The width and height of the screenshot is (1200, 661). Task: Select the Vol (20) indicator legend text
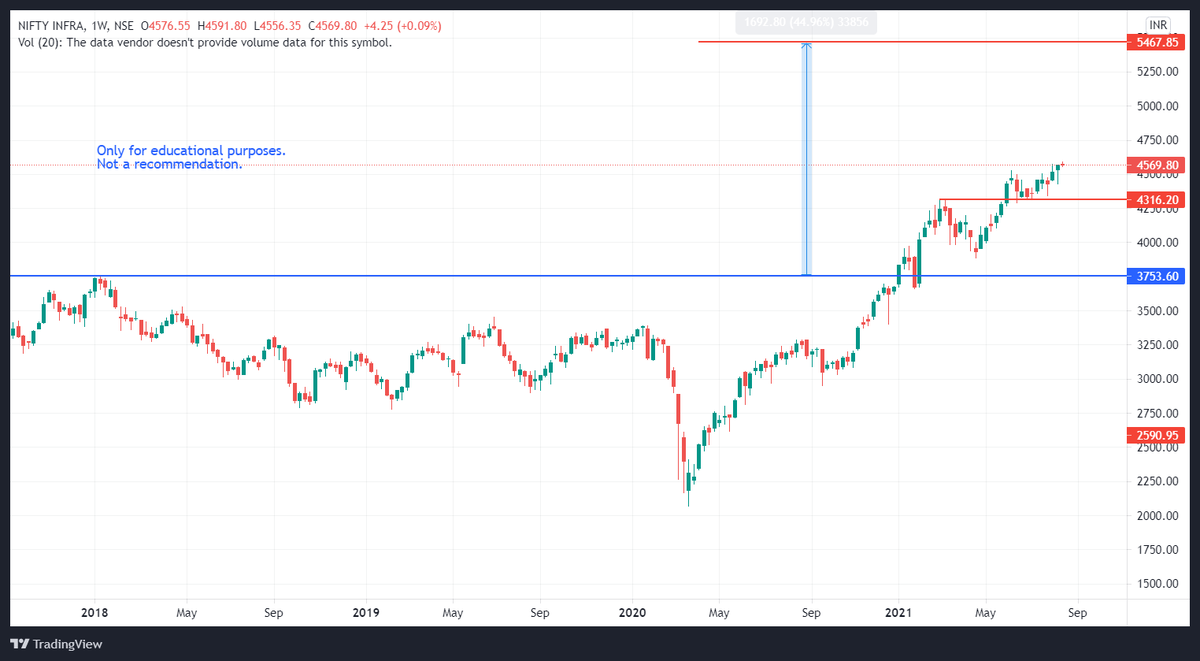205,43
